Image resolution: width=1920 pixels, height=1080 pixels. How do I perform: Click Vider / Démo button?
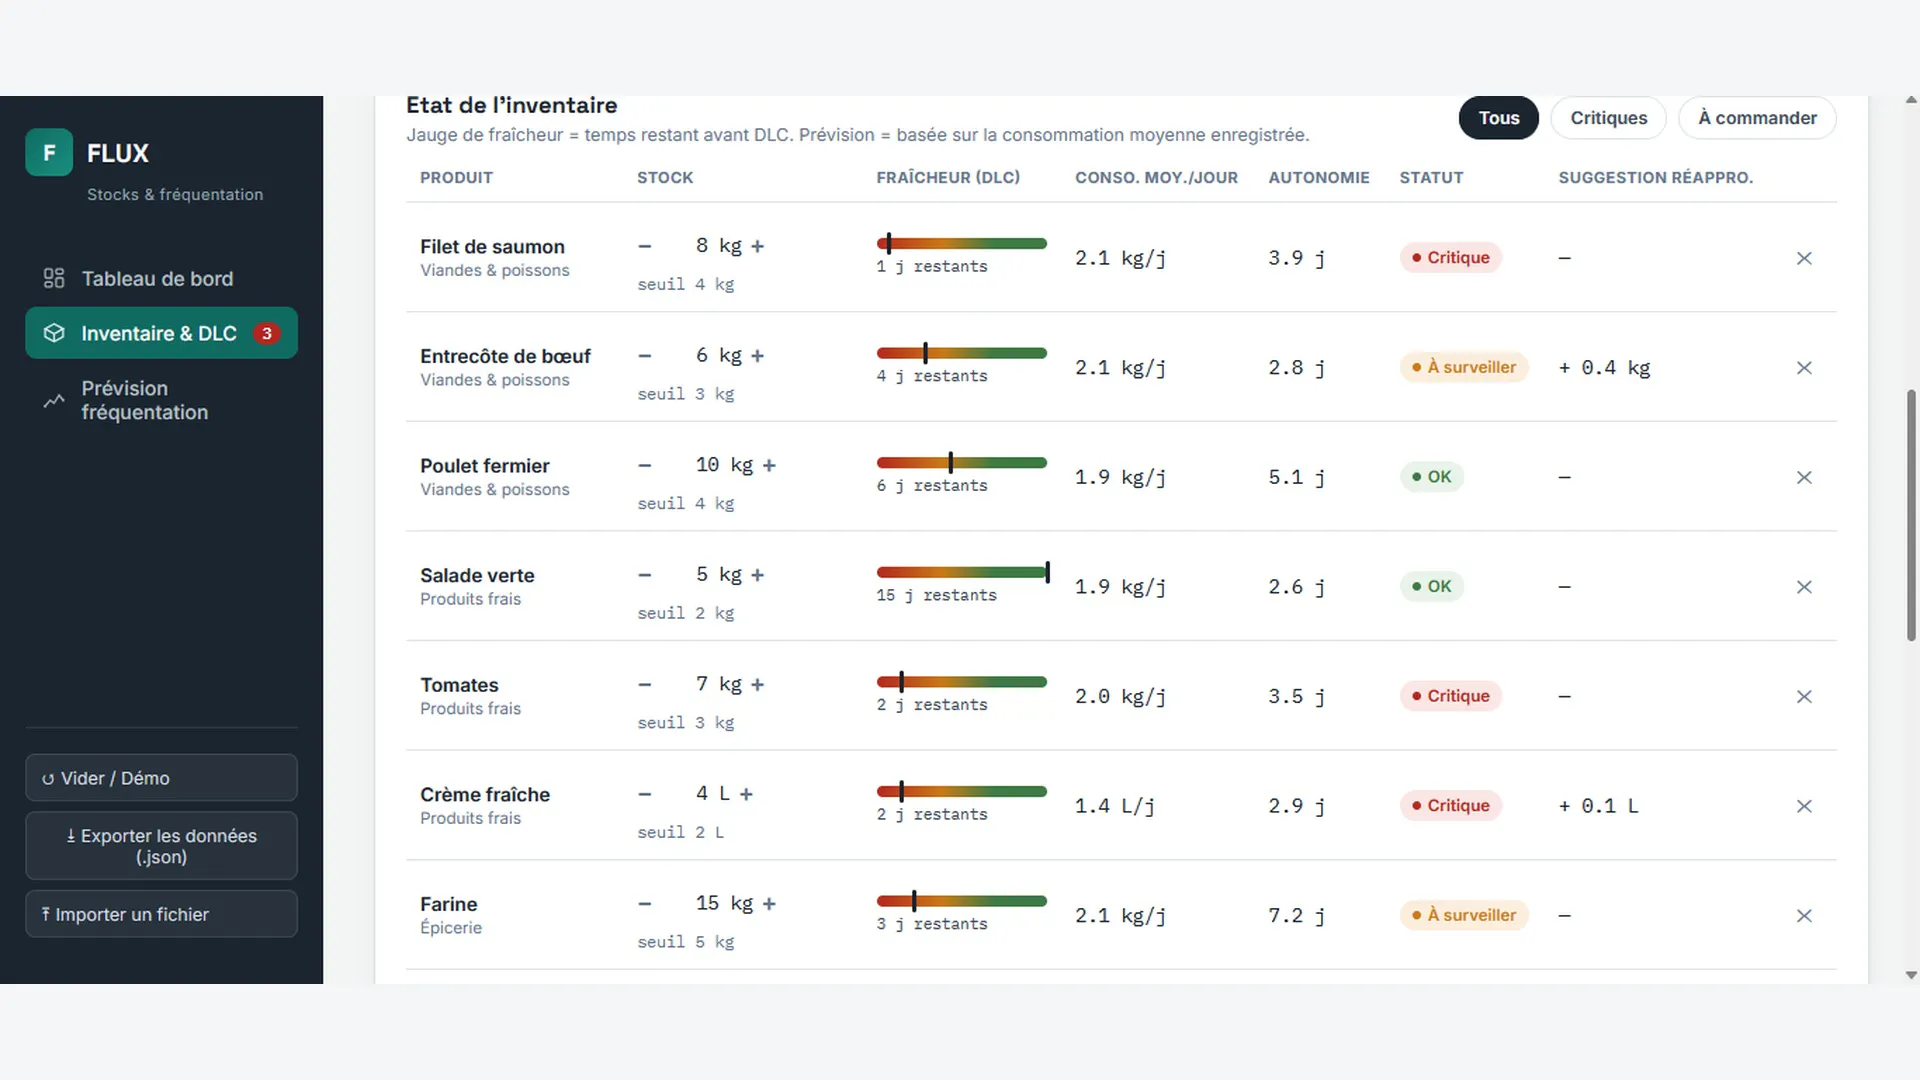[x=161, y=778]
